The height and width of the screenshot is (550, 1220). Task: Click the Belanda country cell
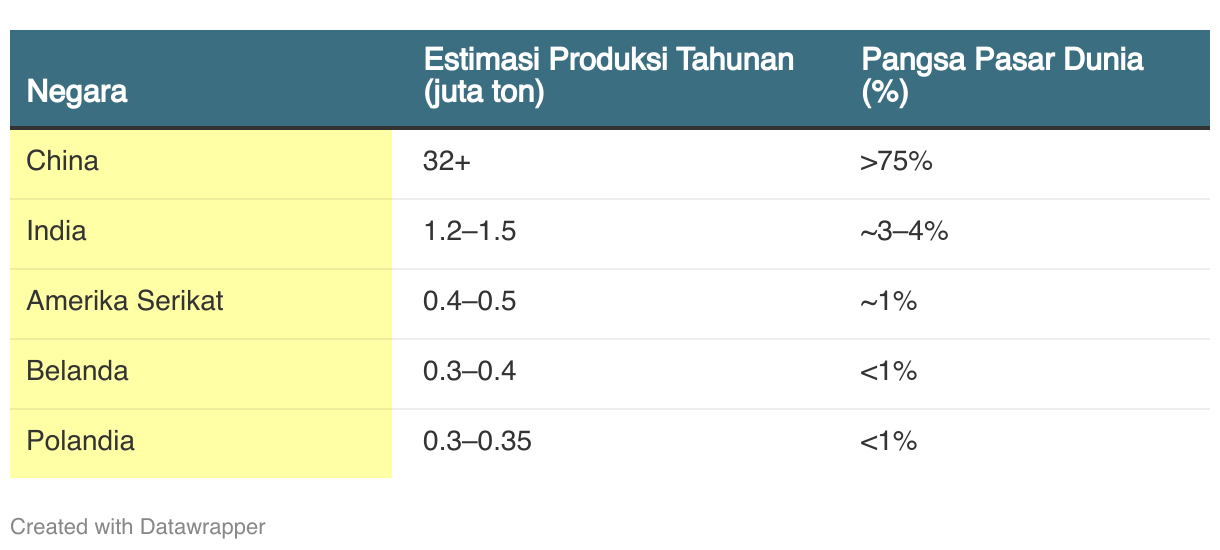click(201, 373)
